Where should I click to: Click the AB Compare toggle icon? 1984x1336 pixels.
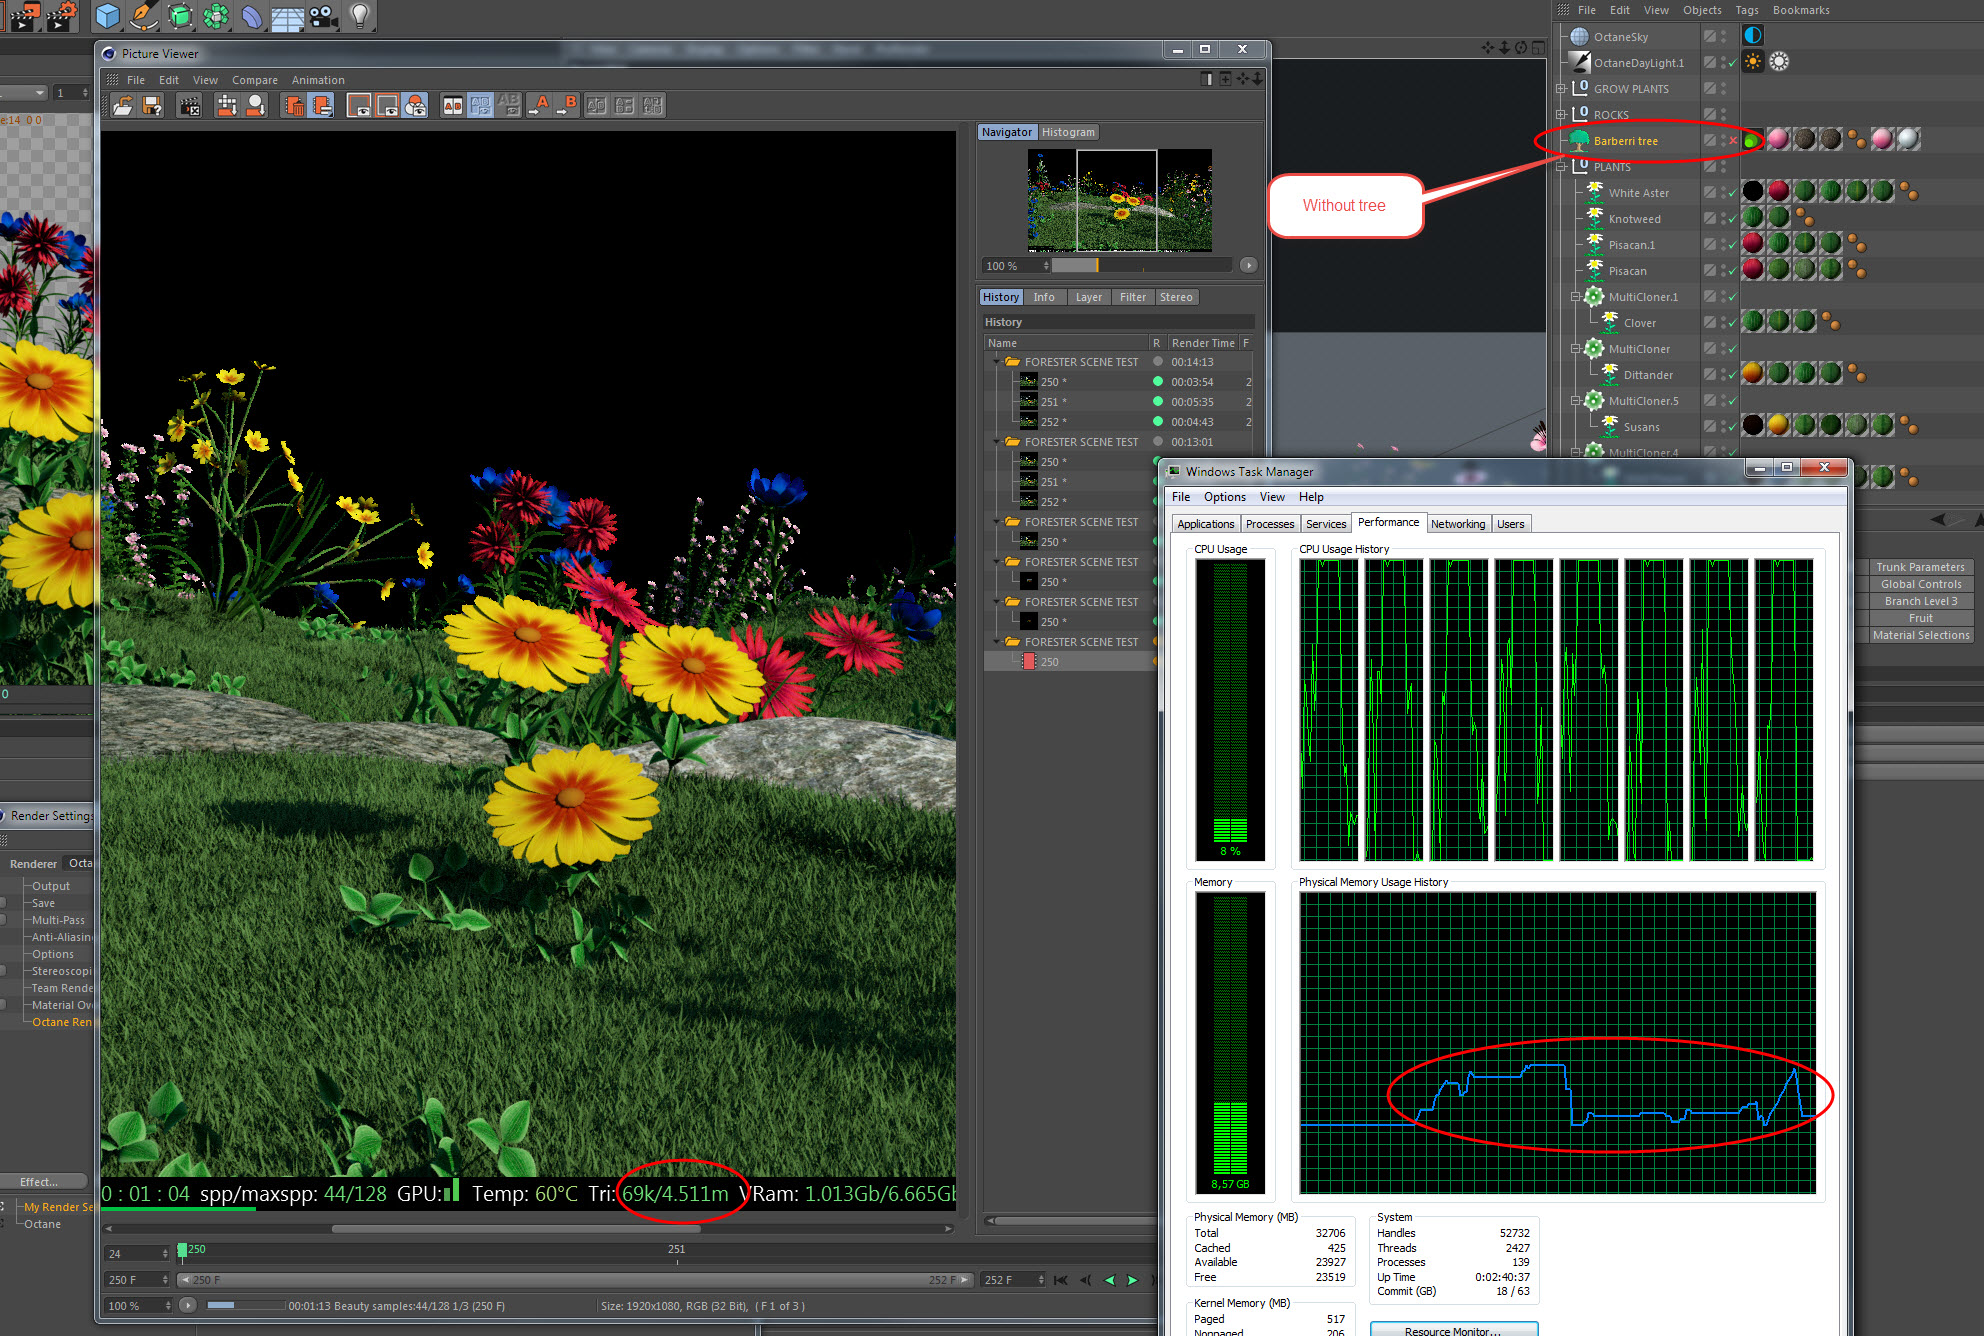pyautogui.click(x=452, y=106)
